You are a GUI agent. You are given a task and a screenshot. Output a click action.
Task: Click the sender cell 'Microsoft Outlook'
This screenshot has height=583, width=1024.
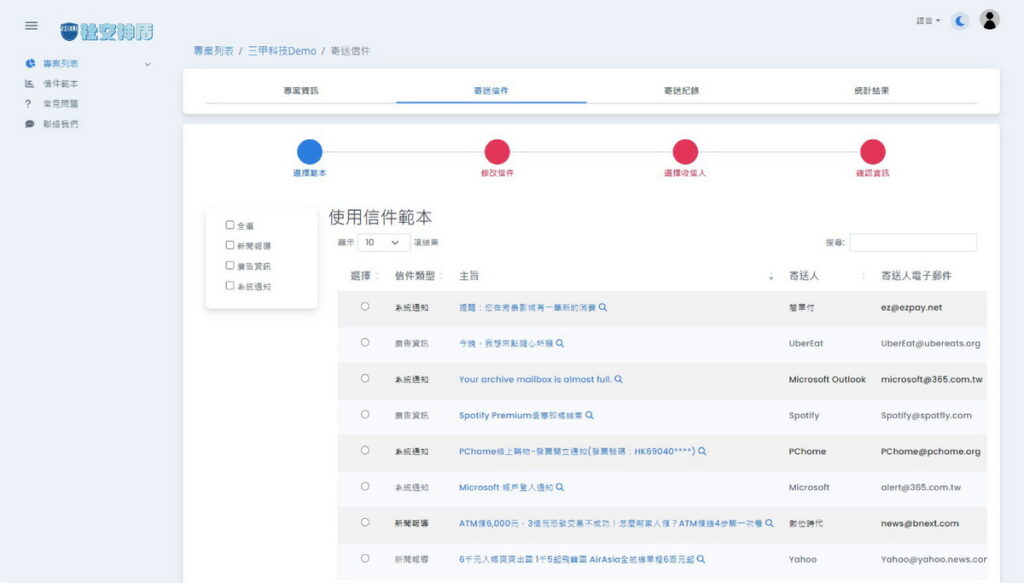tap(827, 379)
